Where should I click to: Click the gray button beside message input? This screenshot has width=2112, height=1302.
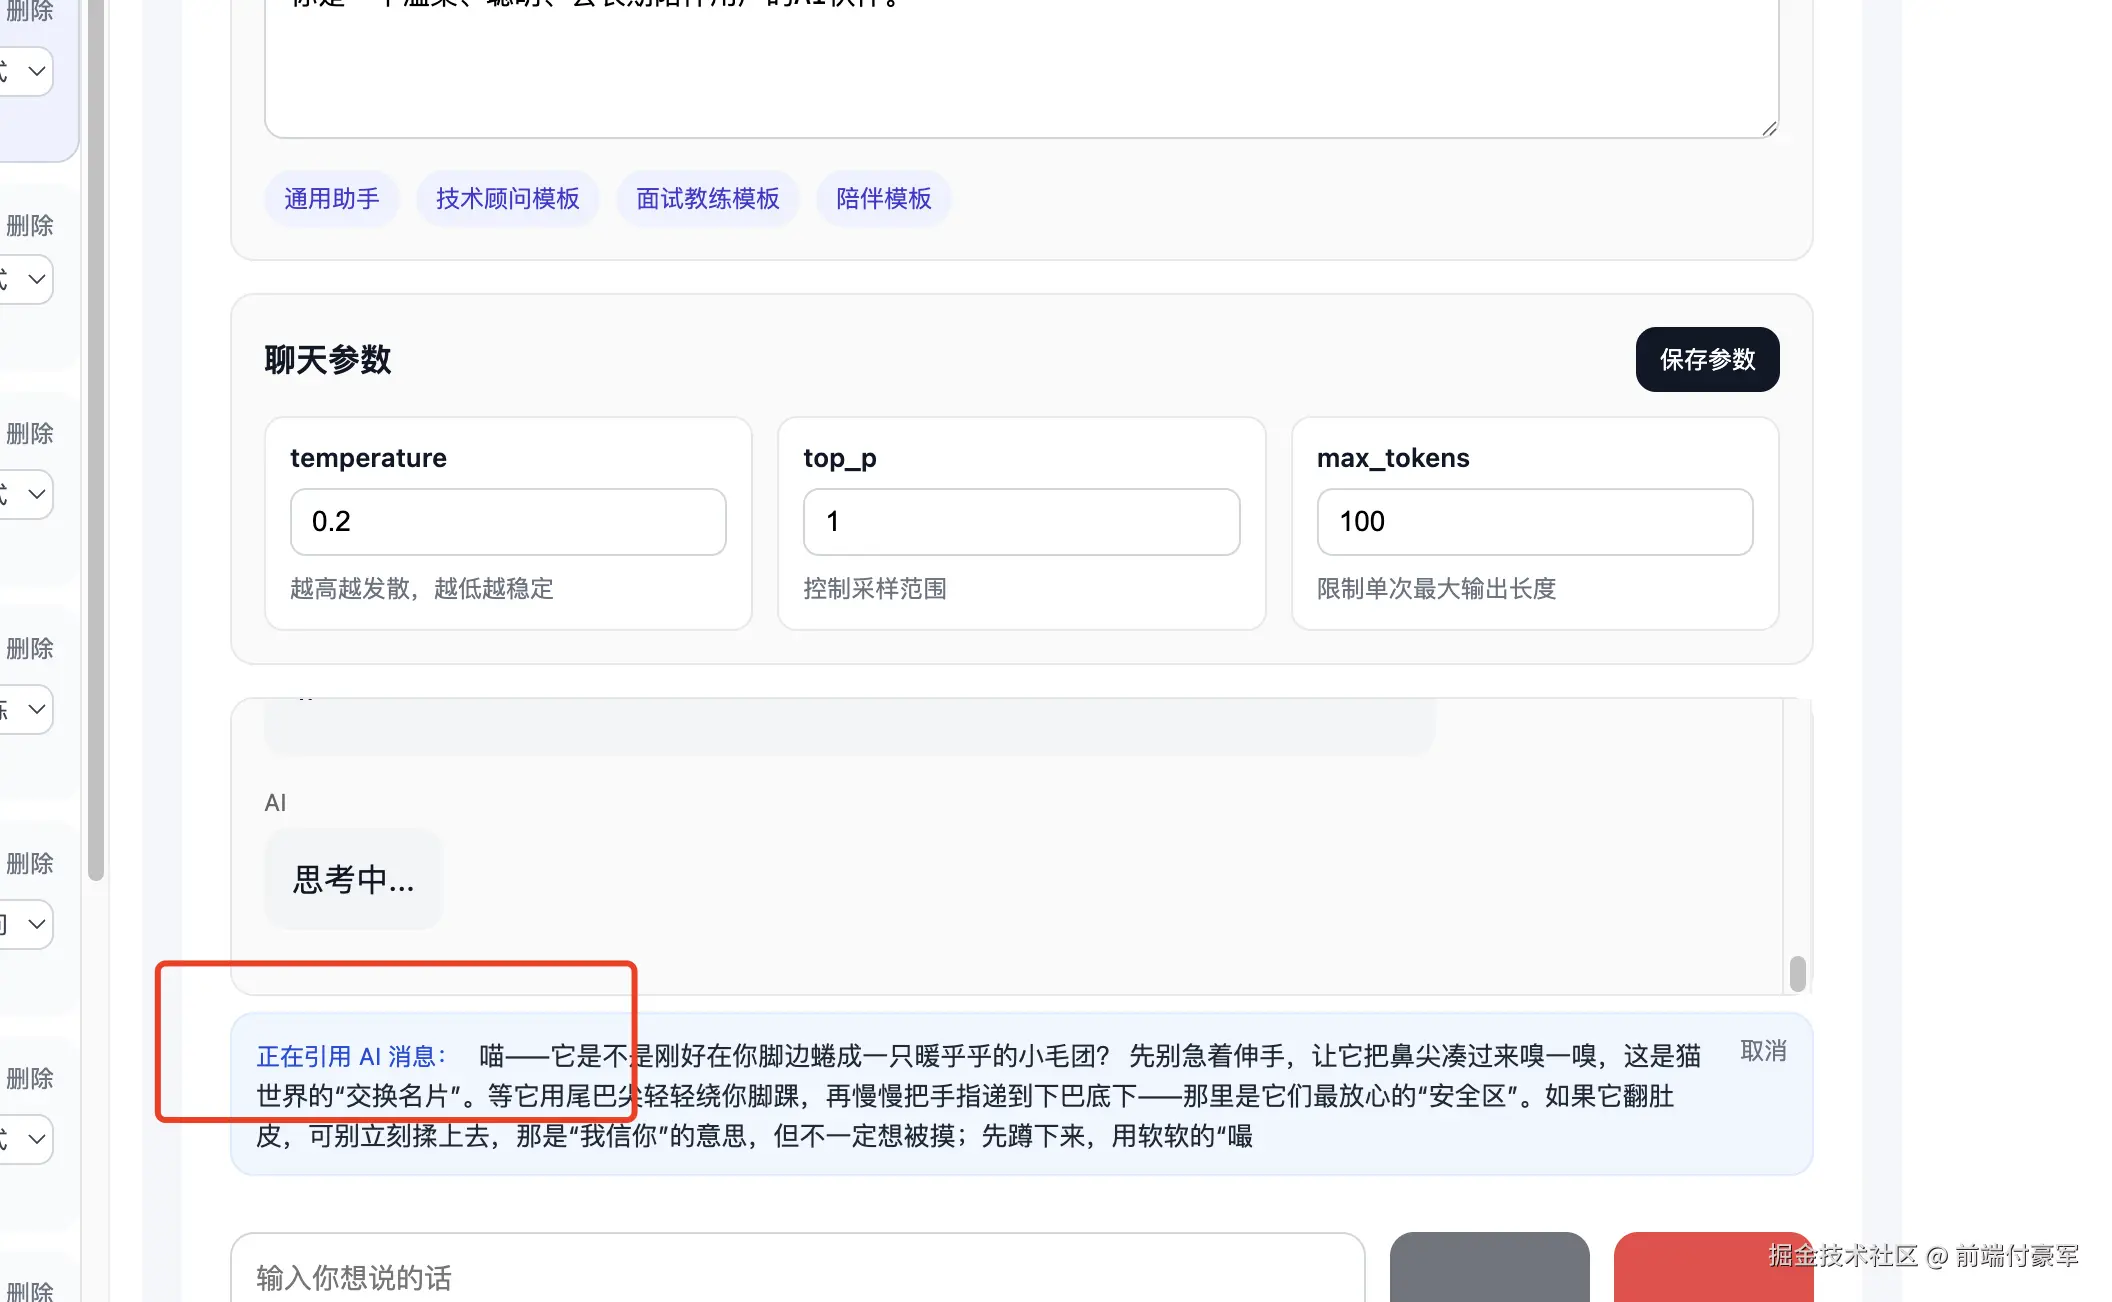(x=1489, y=1268)
